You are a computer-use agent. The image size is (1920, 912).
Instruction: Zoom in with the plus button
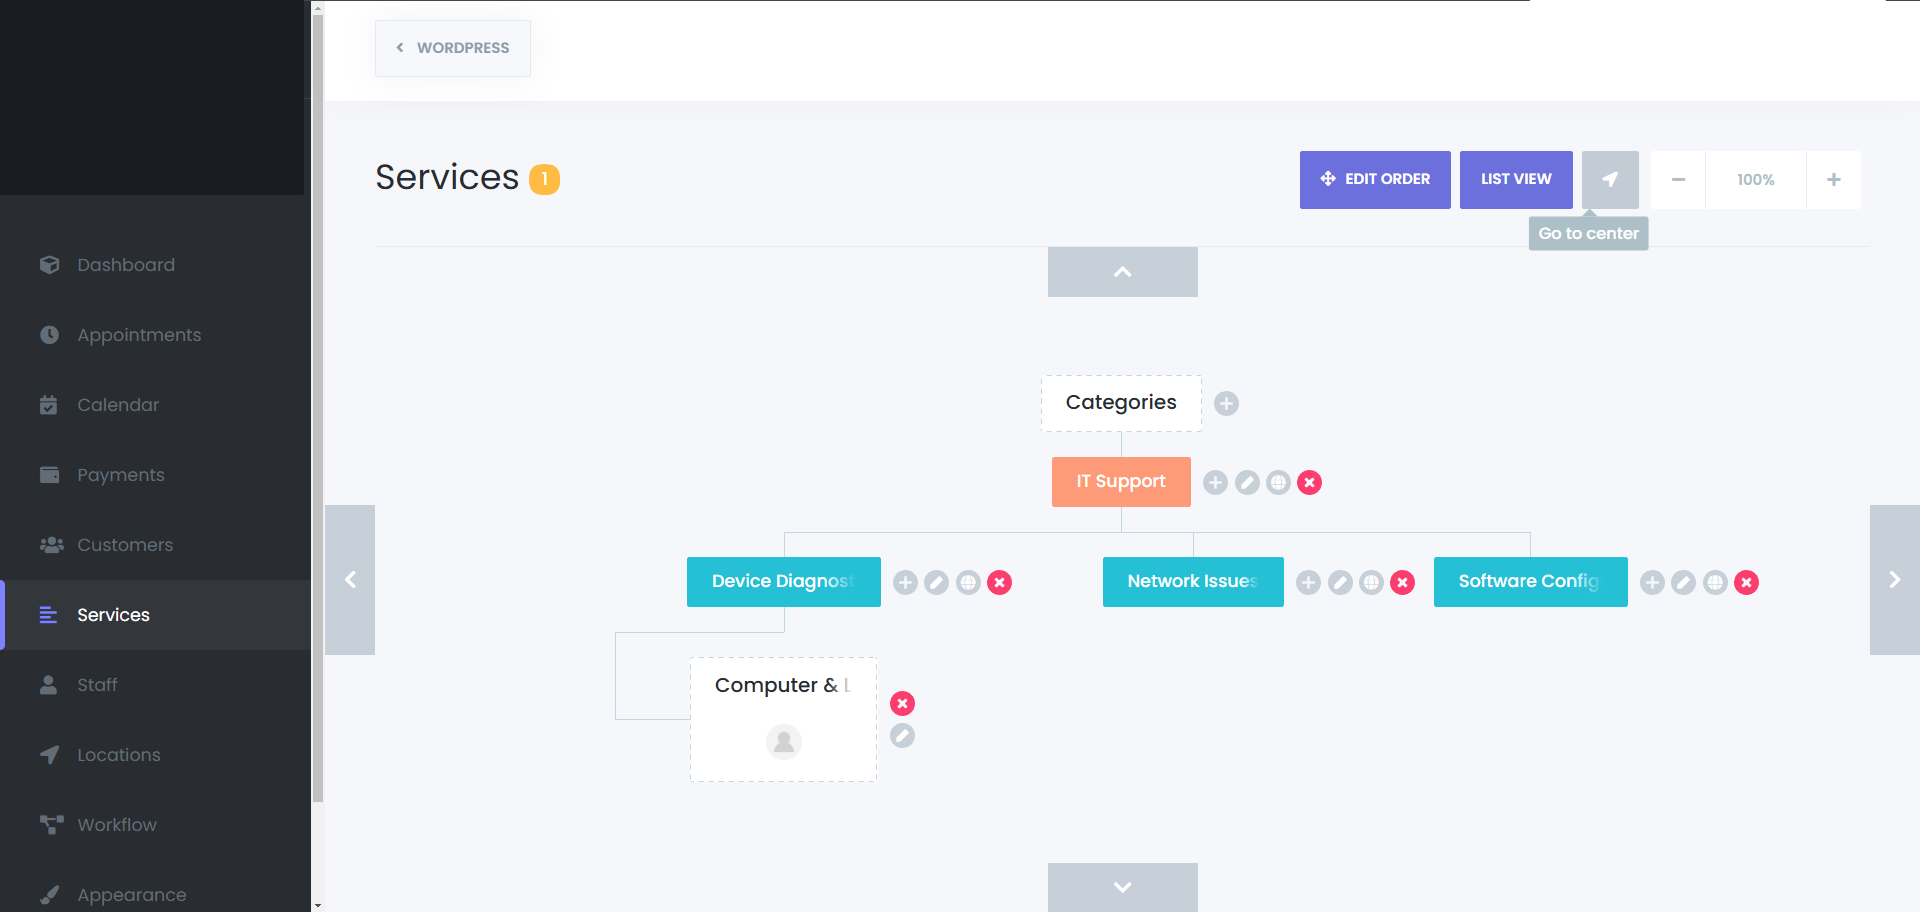point(1833,180)
